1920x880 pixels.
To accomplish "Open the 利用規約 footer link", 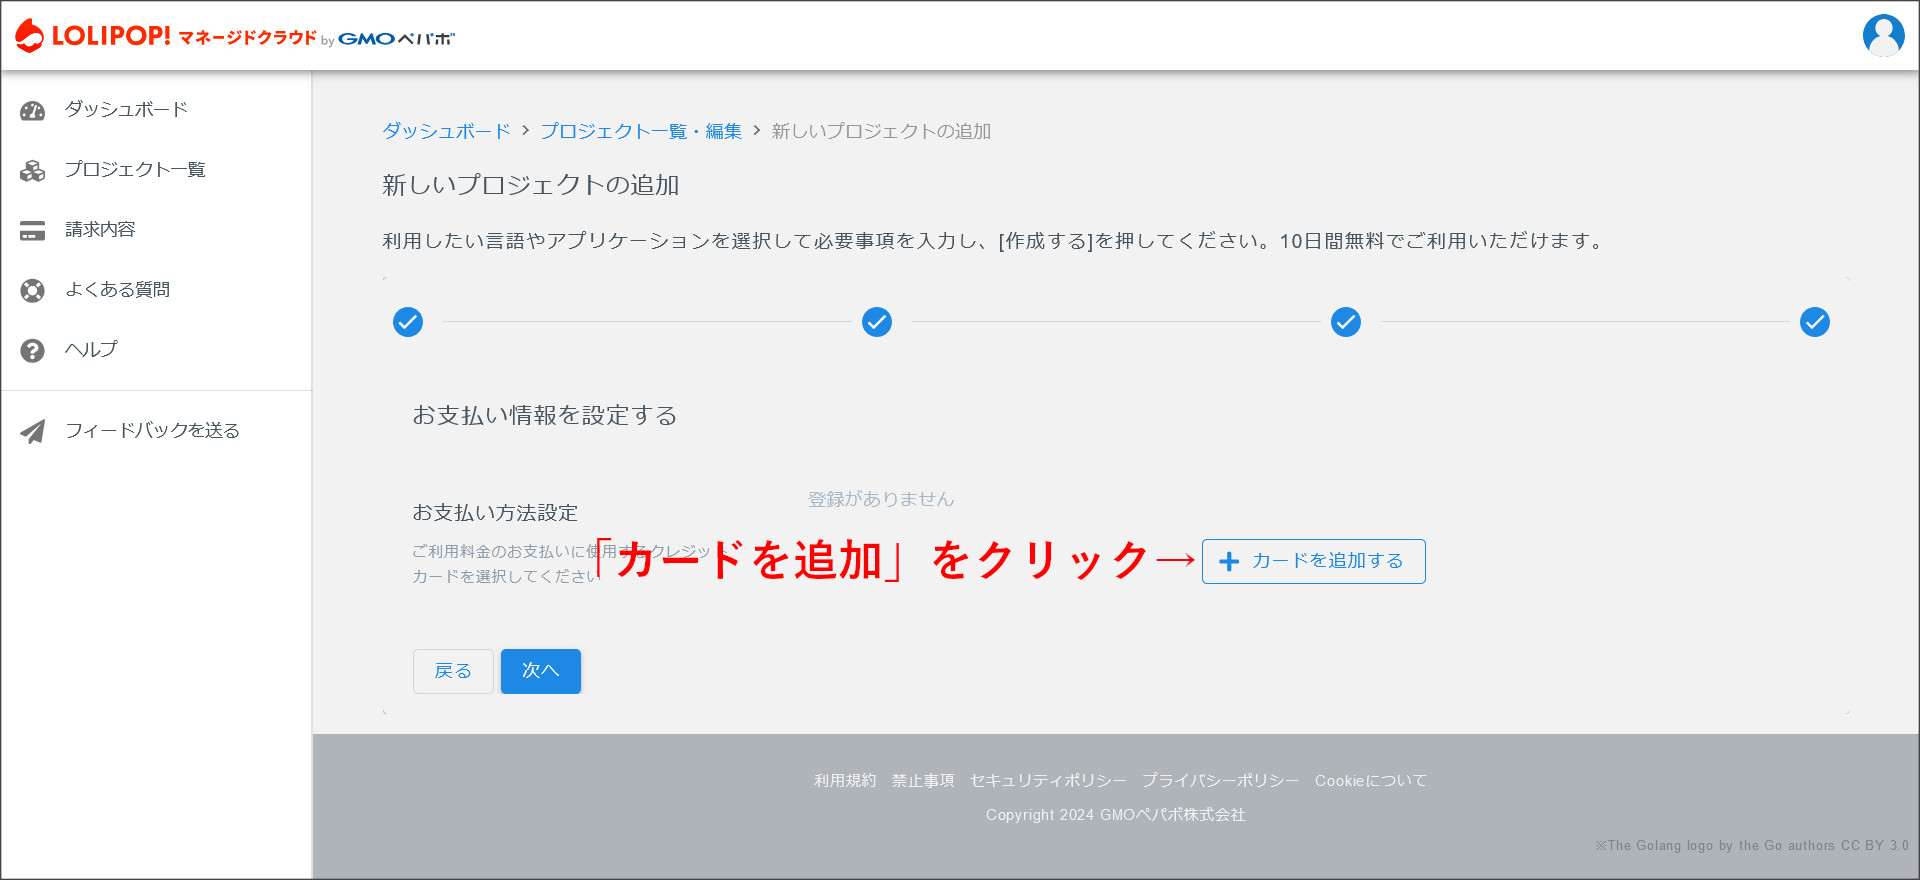I will pyautogui.click(x=845, y=781).
